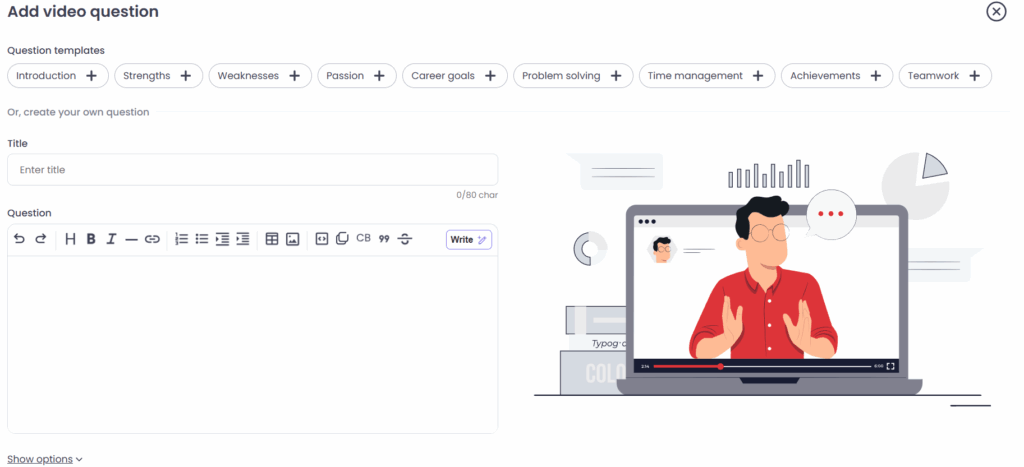Add the Introduction question template
Screen dimensions: 1024x467
(x=57, y=76)
